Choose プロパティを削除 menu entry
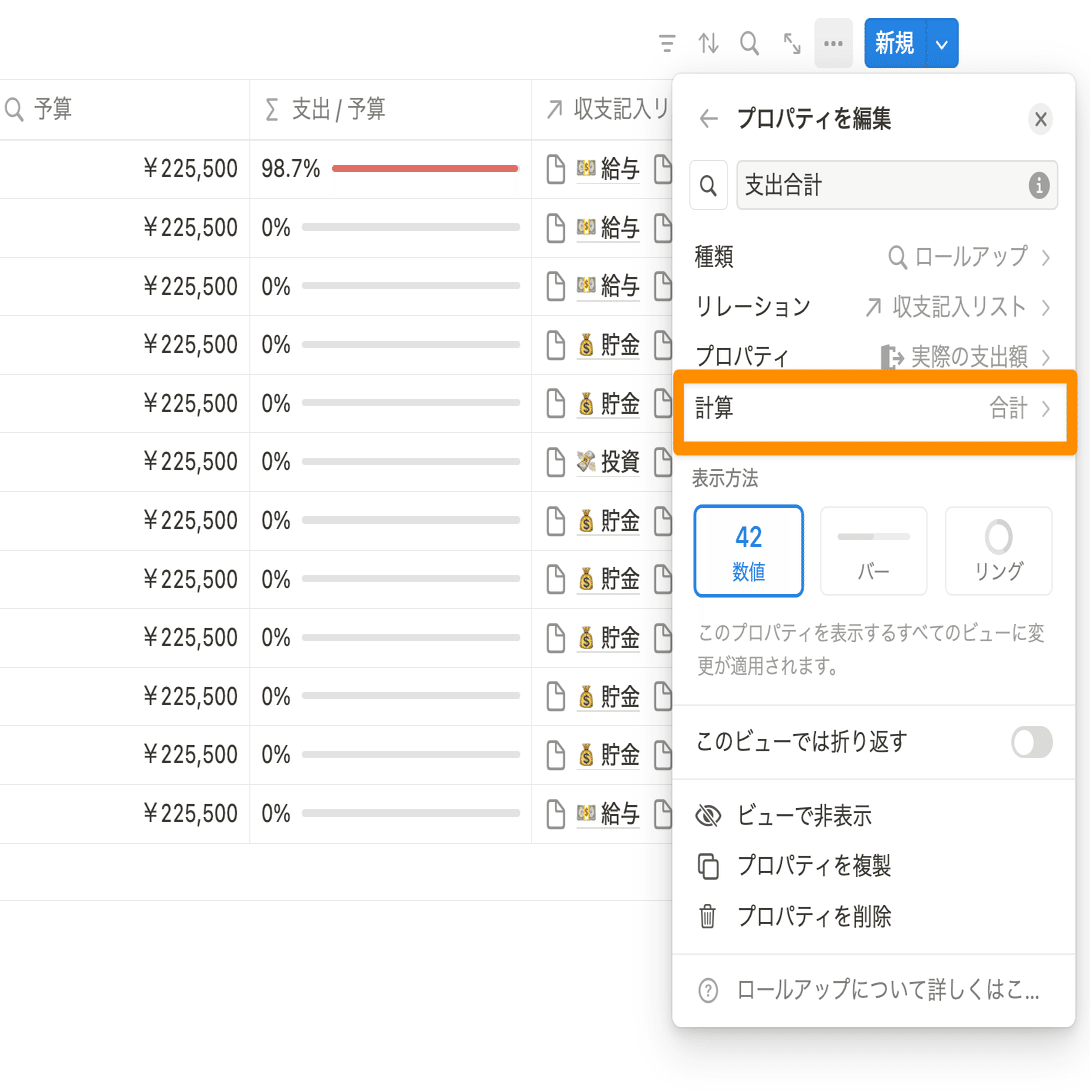 click(x=873, y=916)
